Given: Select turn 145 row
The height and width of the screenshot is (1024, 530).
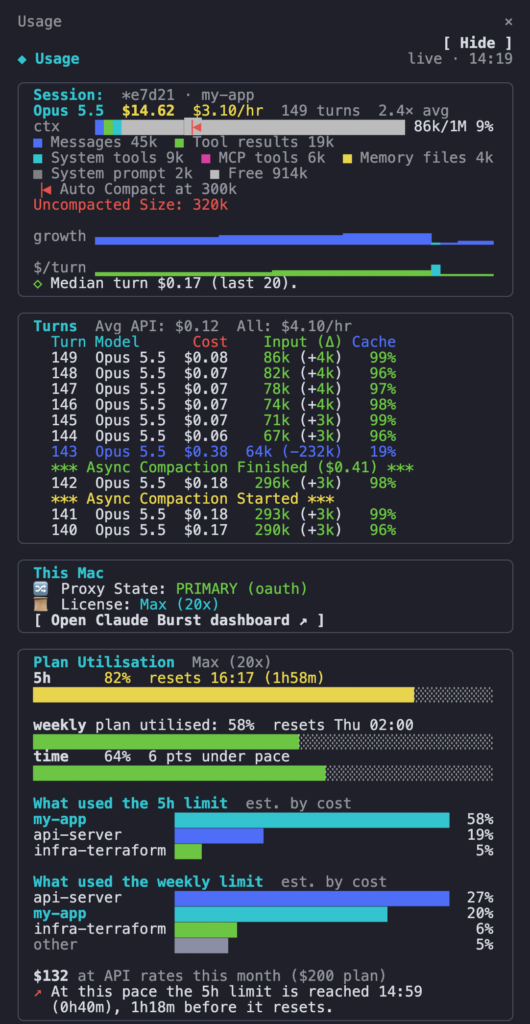Looking at the screenshot, I should tap(224, 420).
